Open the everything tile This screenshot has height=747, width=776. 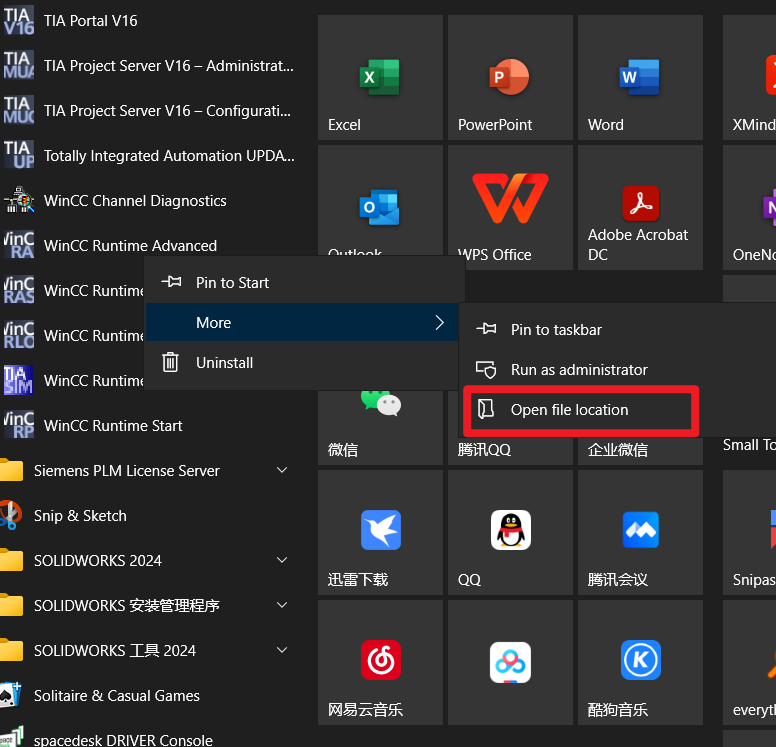pyautogui.click(x=749, y=662)
